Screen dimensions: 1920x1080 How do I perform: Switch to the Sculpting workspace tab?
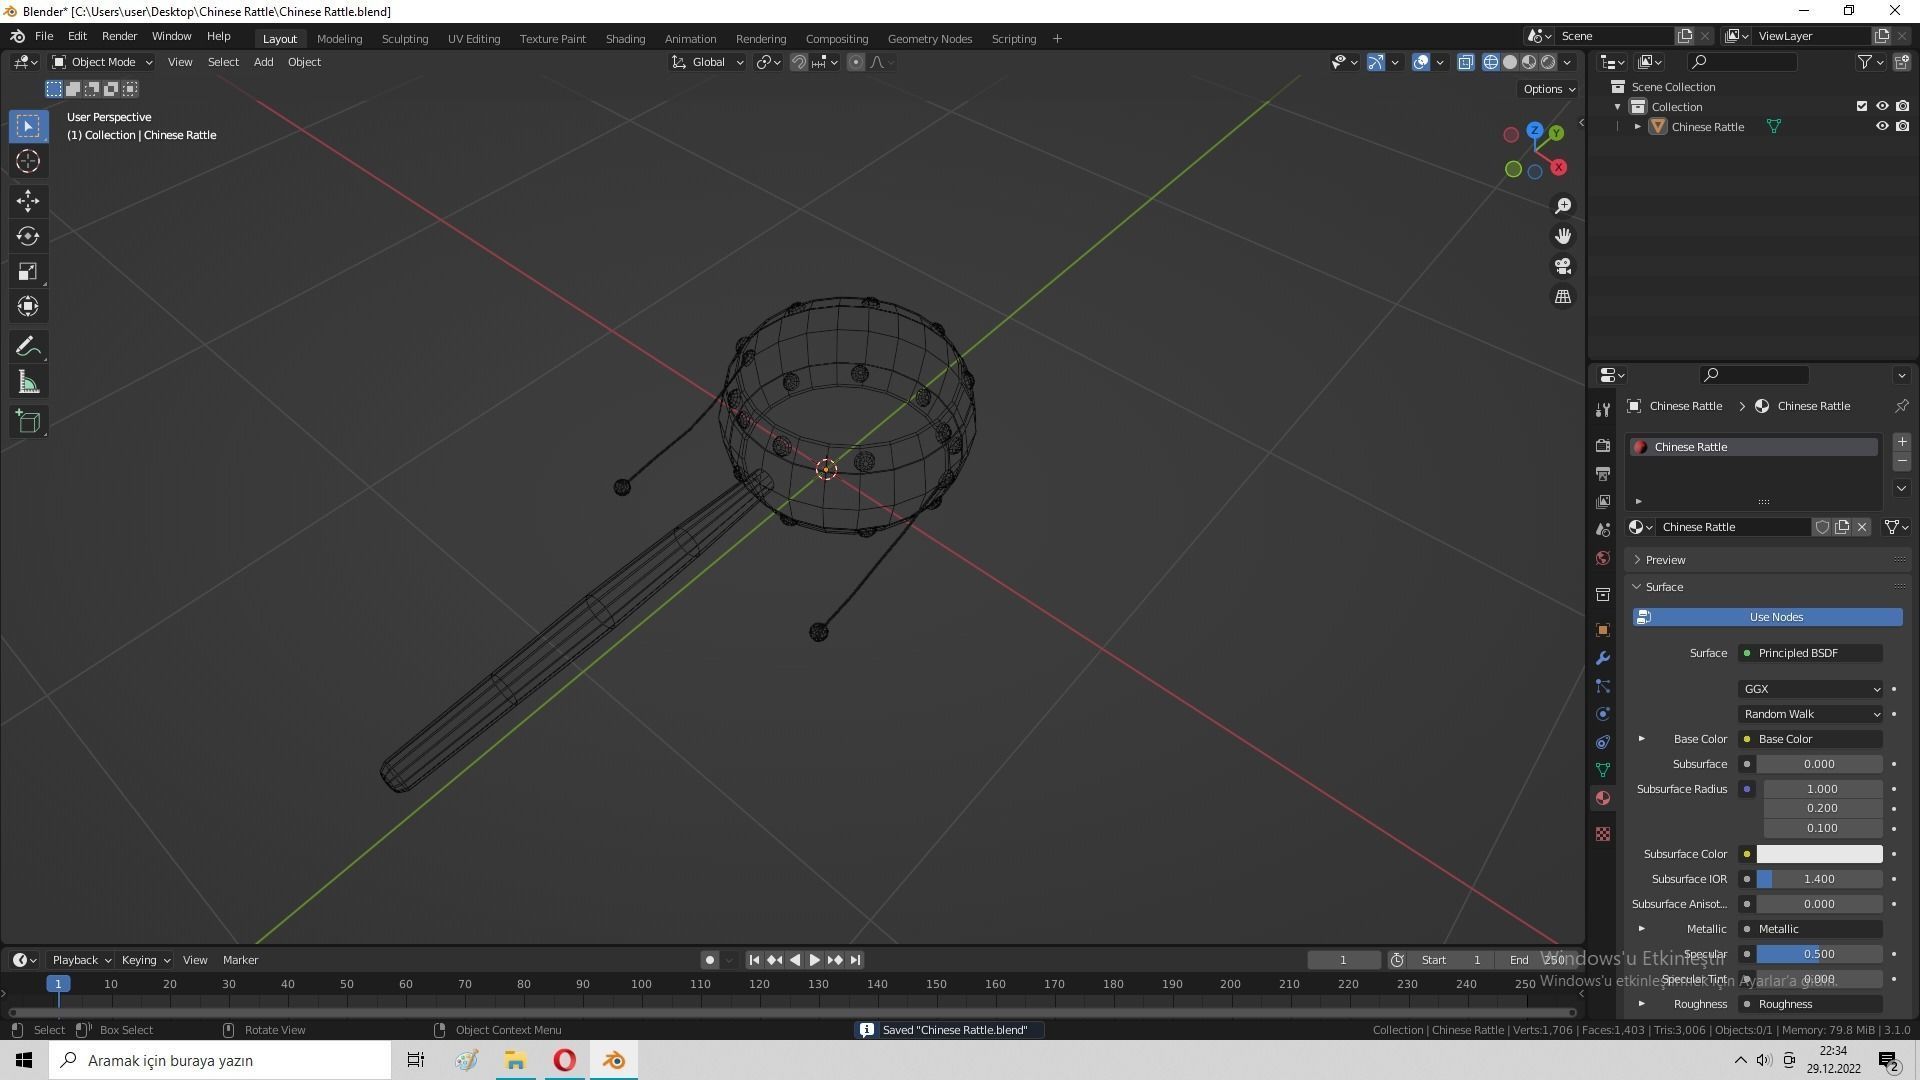tap(404, 39)
